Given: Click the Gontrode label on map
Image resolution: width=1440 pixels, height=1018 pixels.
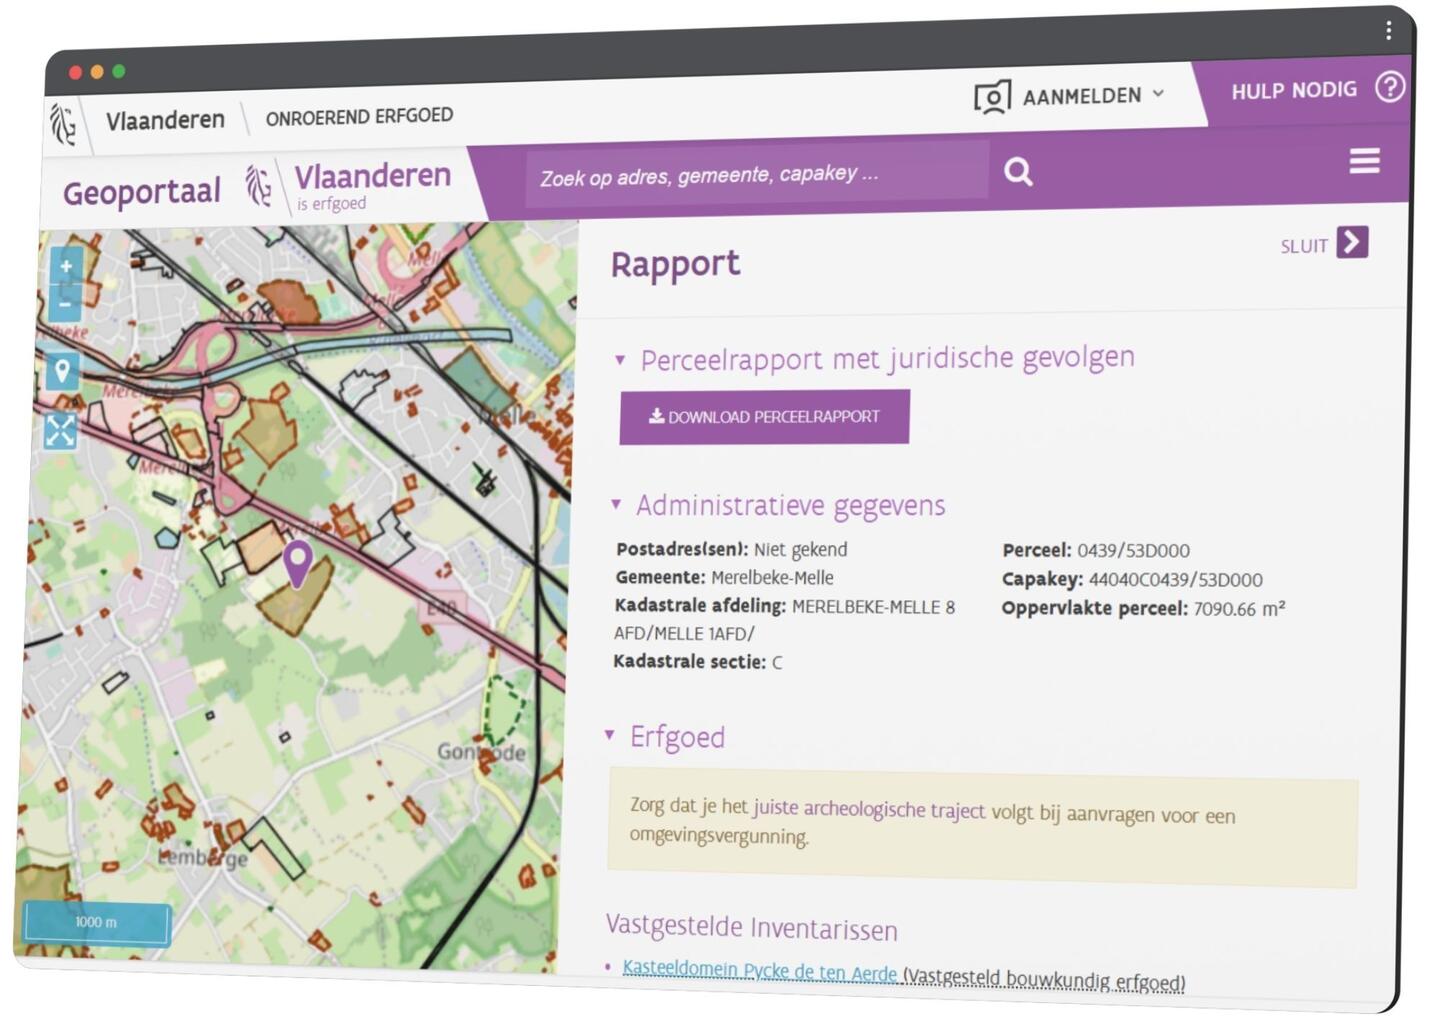Looking at the screenshot, I should pos(481,752).
